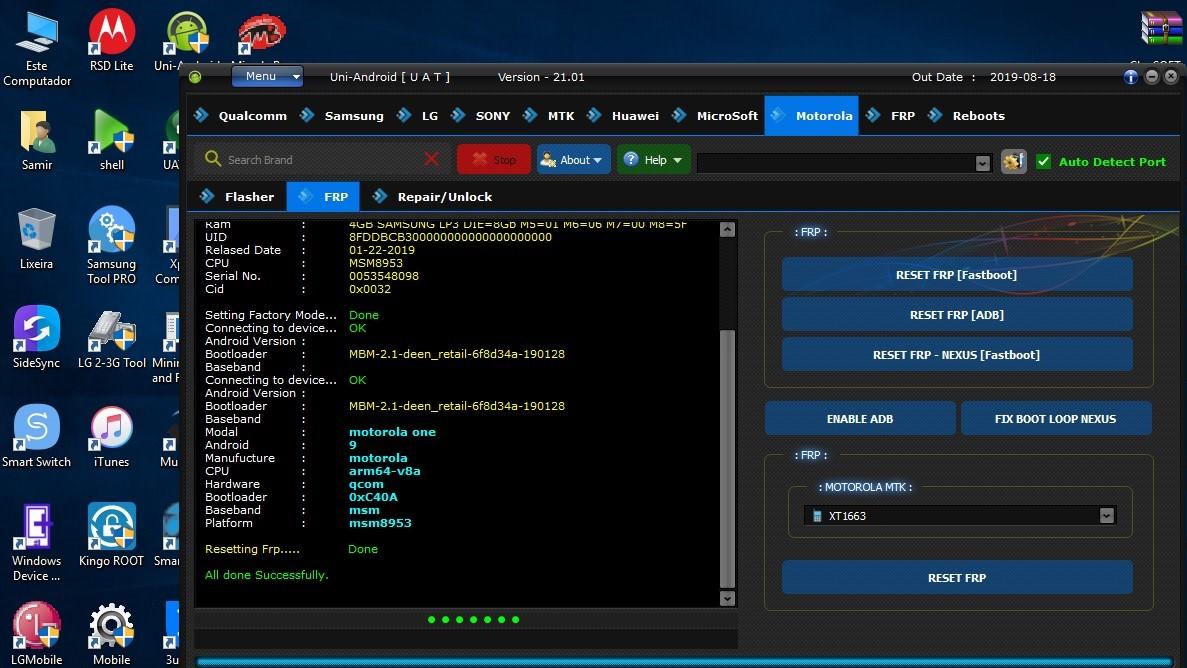Toggle the Auto Detect Port checkbox
This screenshot has width=1187, height=668.
(1043, 161)
